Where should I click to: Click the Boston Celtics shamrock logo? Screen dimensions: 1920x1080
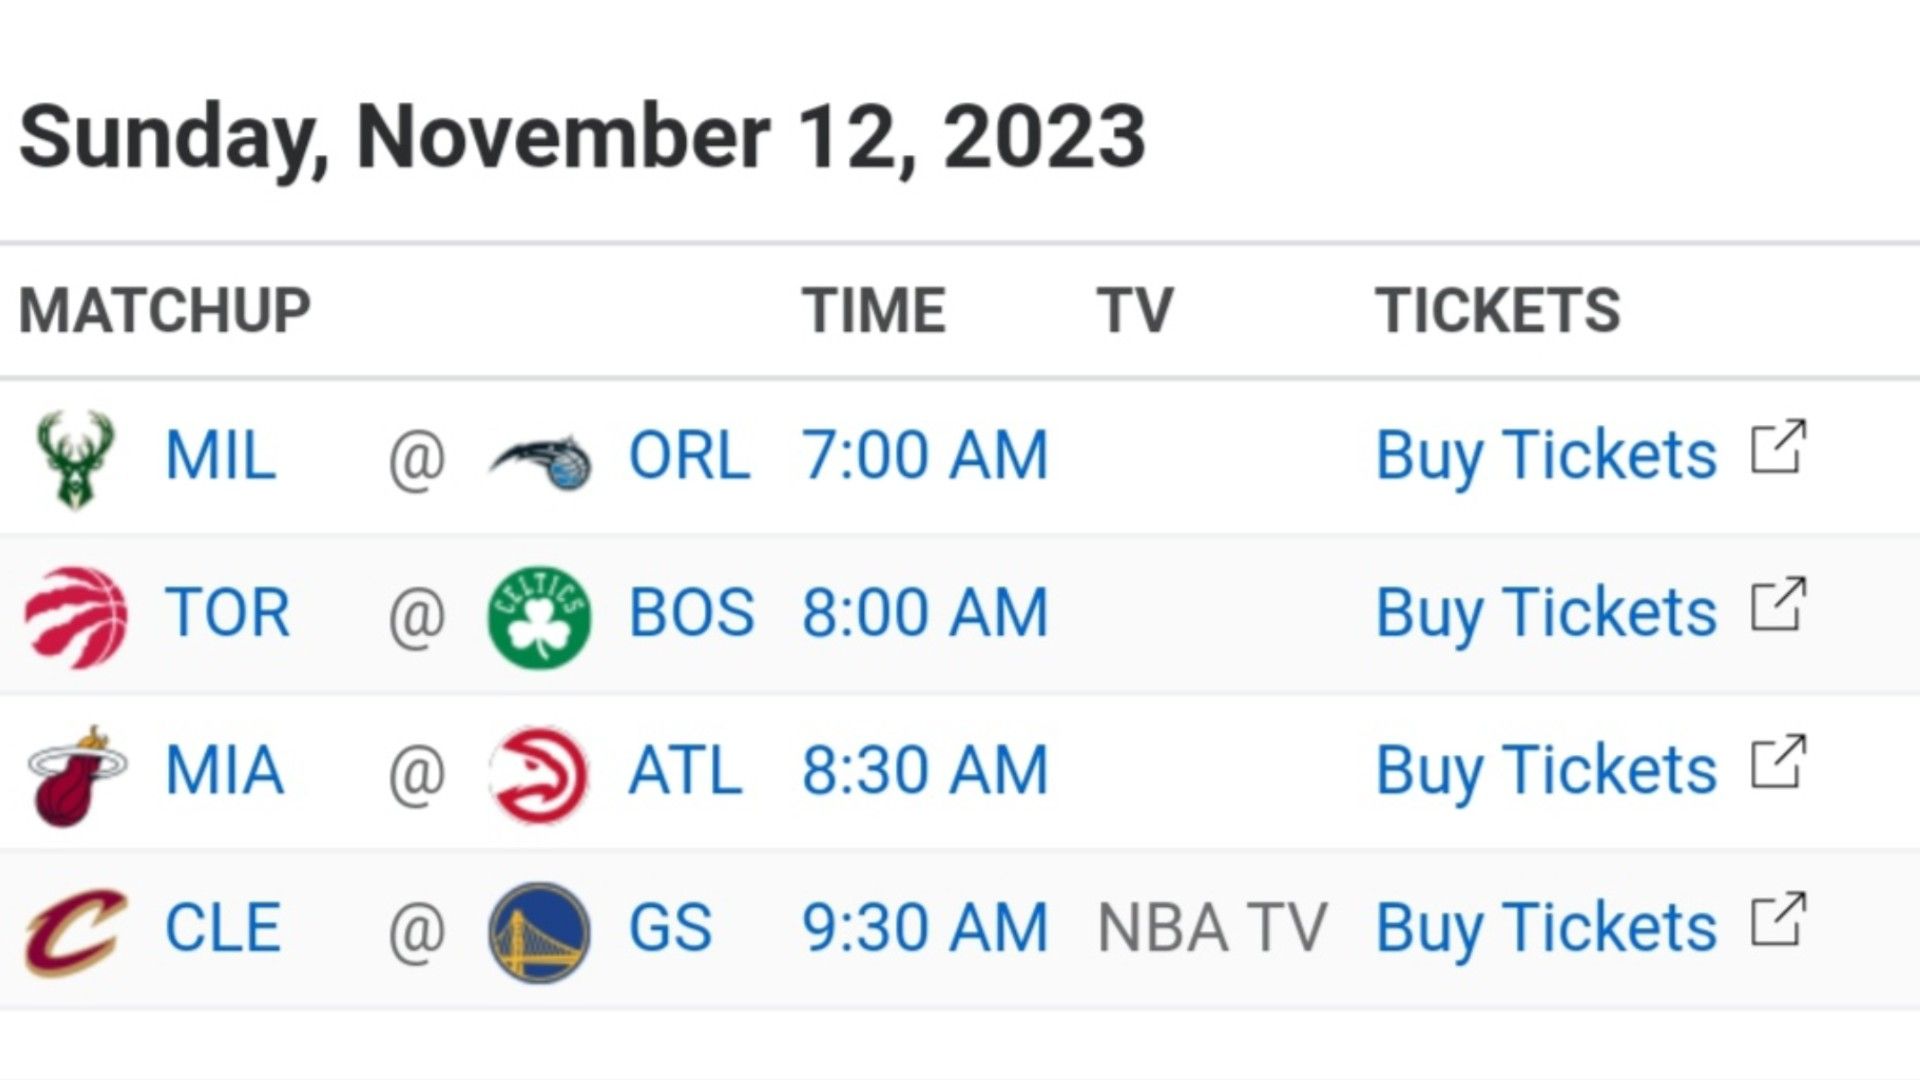click(x=539, y=617)
